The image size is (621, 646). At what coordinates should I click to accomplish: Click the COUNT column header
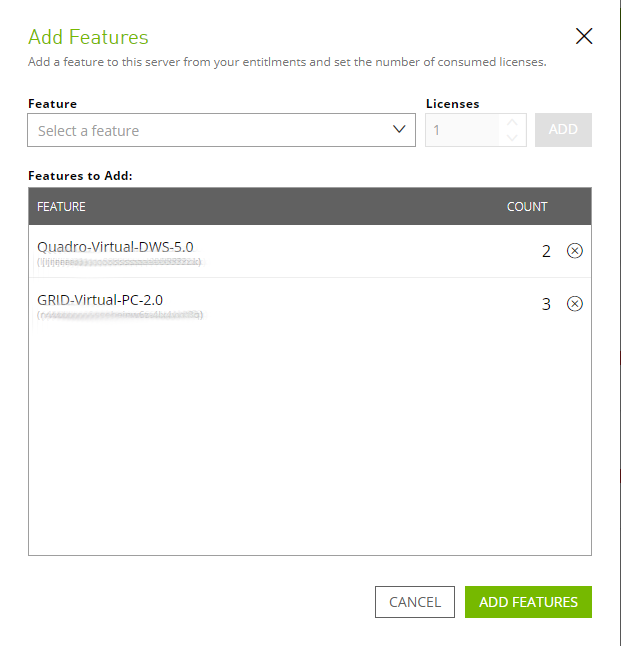click(527, 207)
